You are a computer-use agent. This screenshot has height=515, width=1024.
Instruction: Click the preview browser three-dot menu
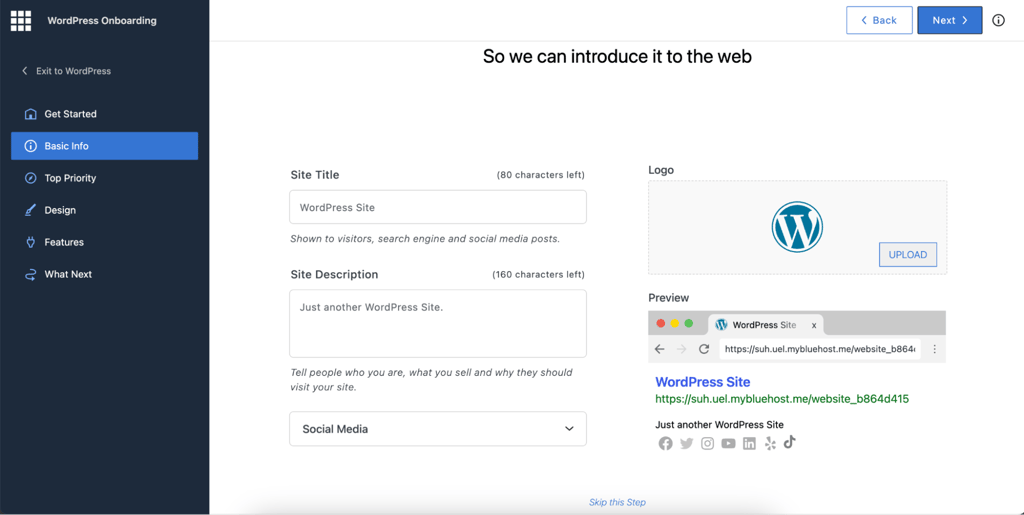tap(935, 349)
